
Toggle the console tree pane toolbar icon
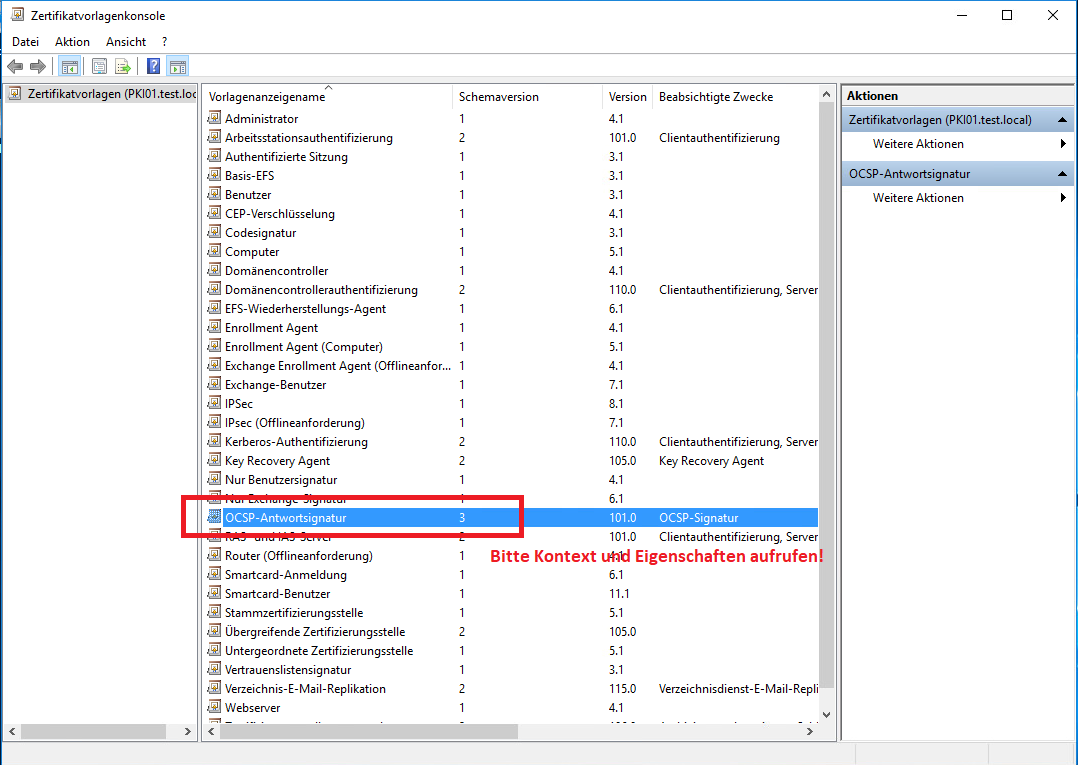coord(69,67)
